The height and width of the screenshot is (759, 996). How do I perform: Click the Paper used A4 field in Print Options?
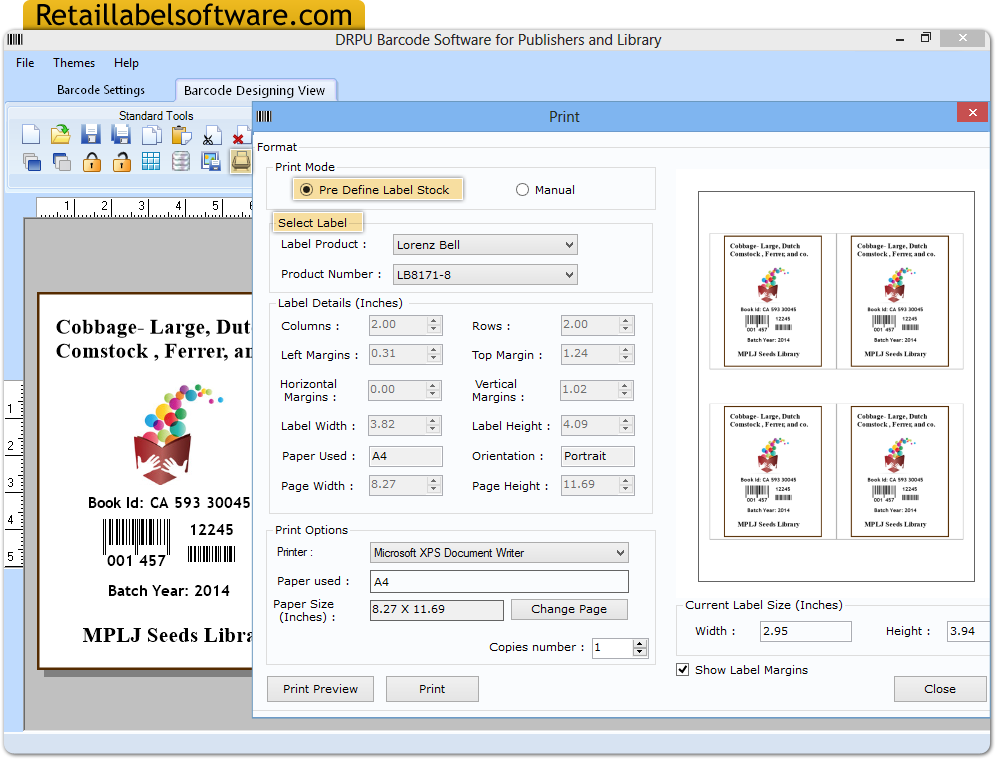(x=499, y=582)
